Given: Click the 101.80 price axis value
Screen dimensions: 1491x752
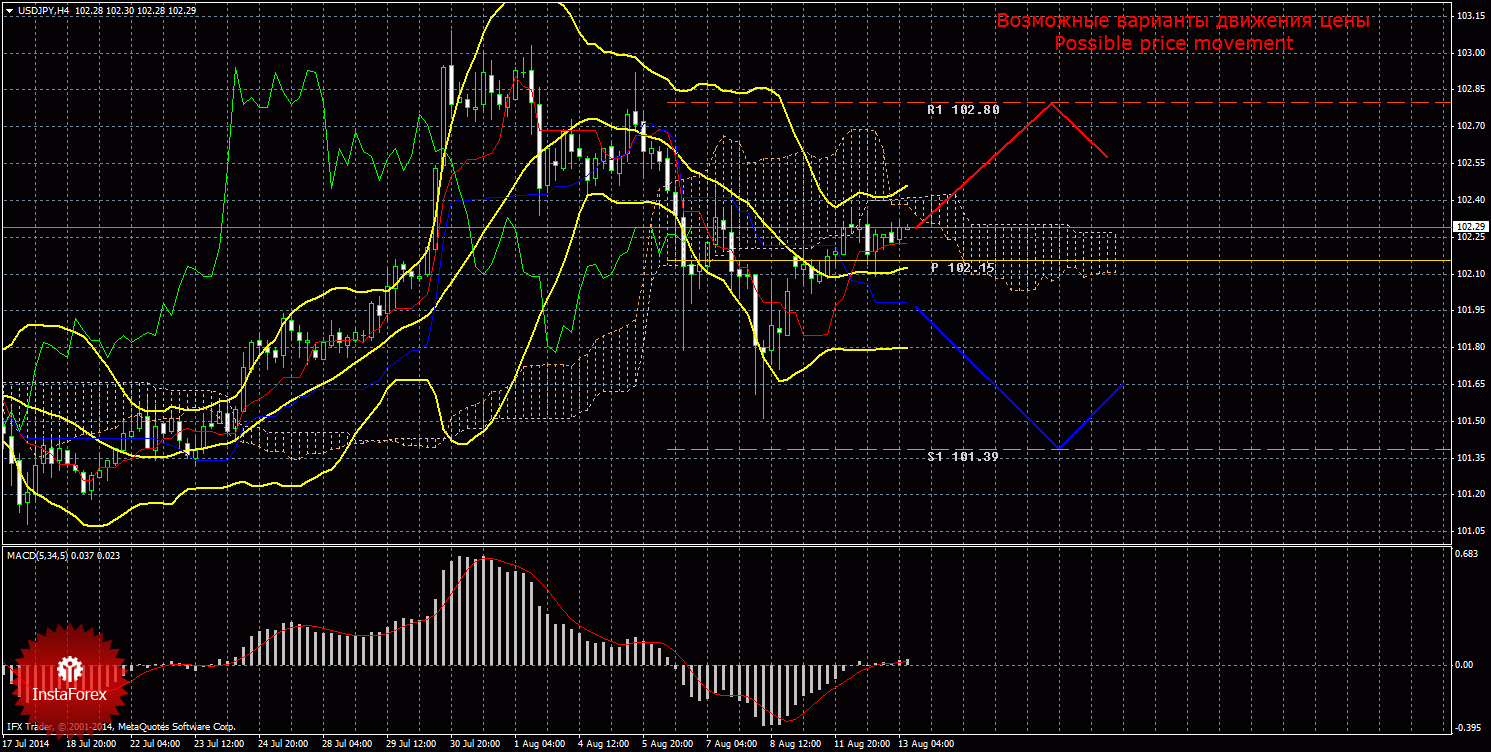Looking at the screenshot, I should [1469, 348].
